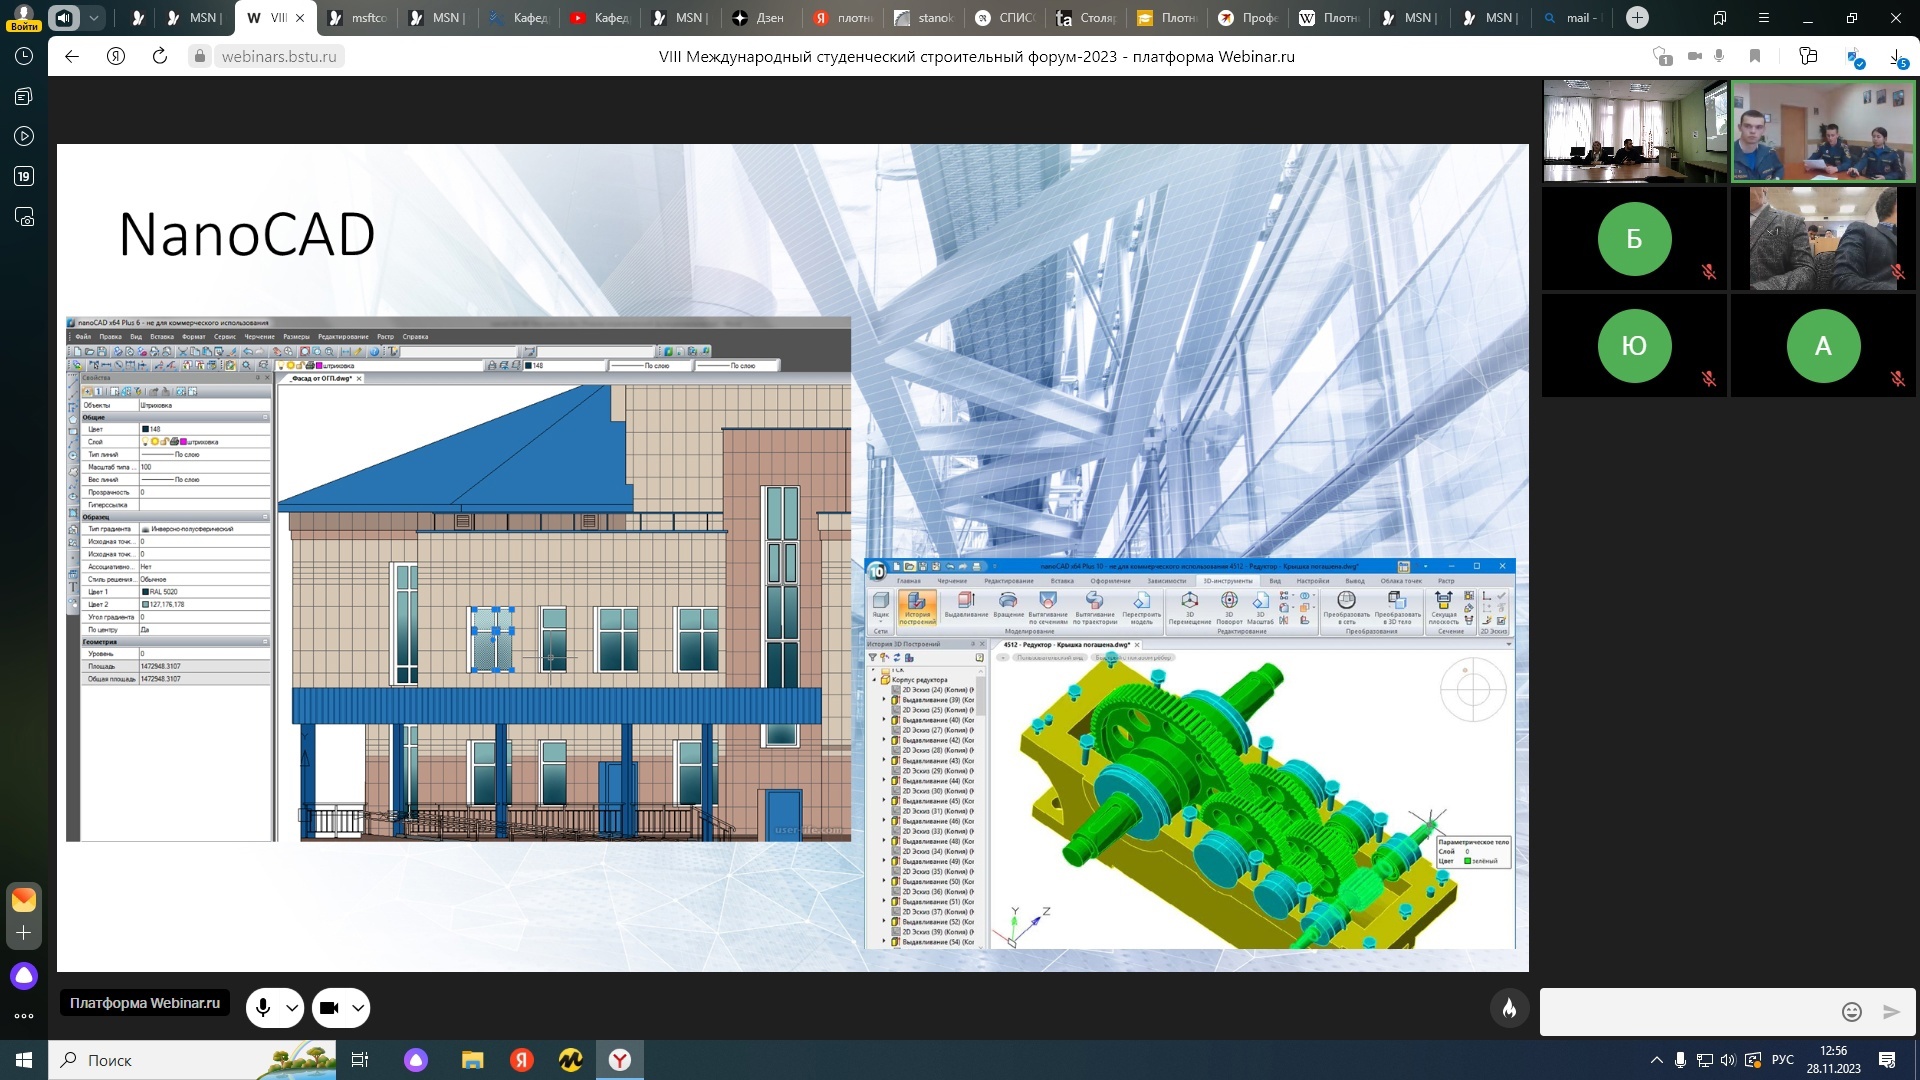1920x1080 pixels.
Task: Select participant Б avatar tile
Action: click(1635, 239)
